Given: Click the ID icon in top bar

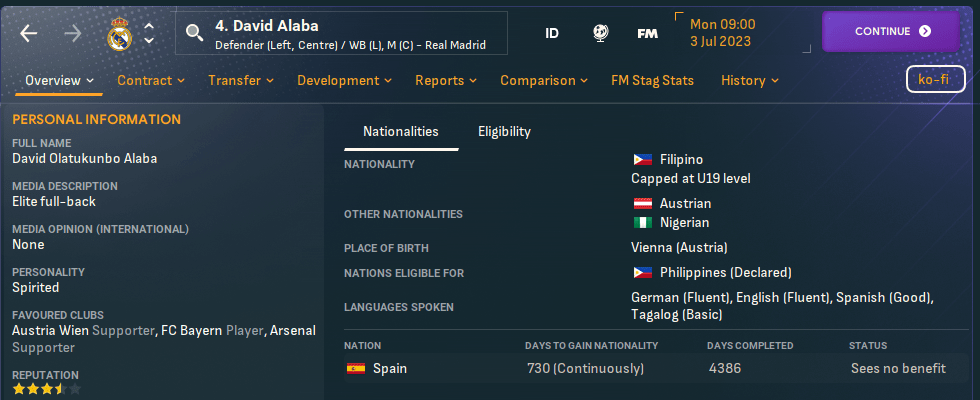Looking at the screenshot, I should 552,33.
